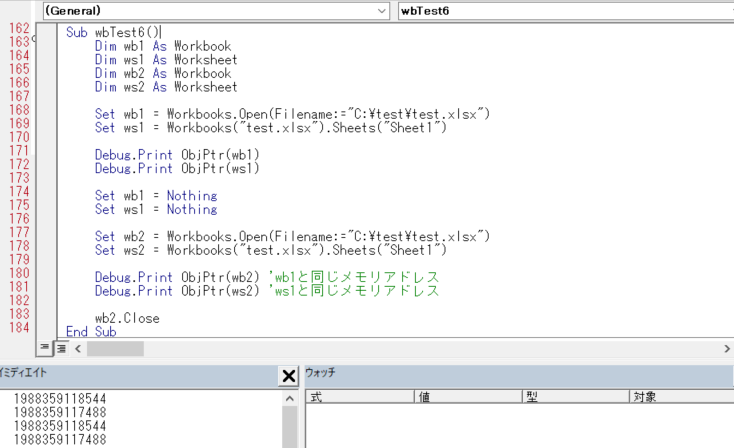Click line Set ws1 = Nothing
This screenshot has height=448, width=734.
pos(156,209)
